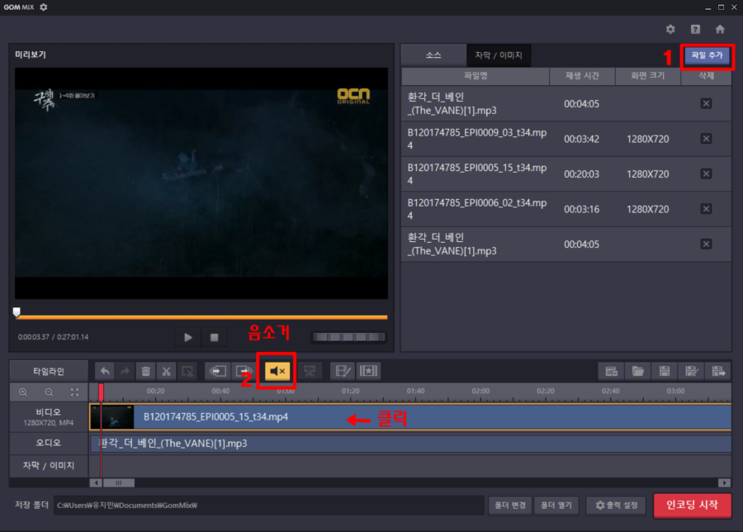Click the move clip left icon
The width and height of the screenshot is (743, 532).
coord(217,371)
